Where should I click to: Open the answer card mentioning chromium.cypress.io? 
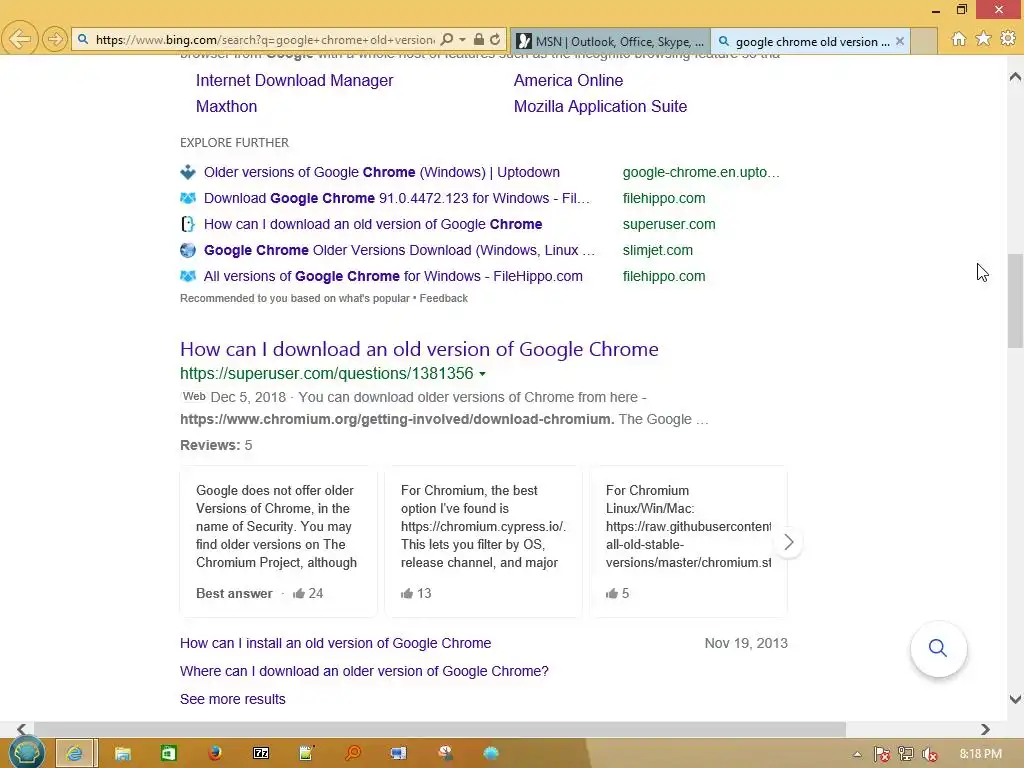point(483,541)
